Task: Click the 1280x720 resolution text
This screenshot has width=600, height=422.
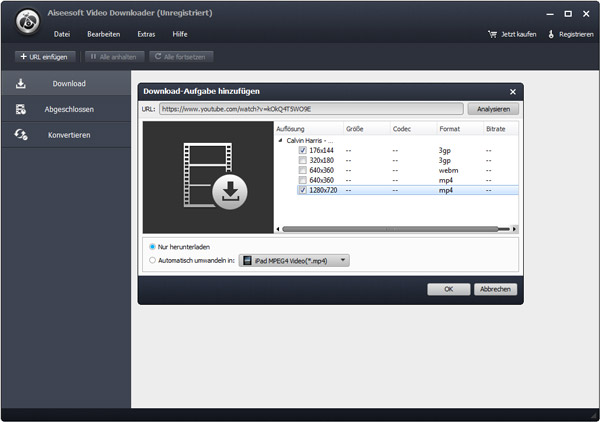Action: click(x=323, y=190)
